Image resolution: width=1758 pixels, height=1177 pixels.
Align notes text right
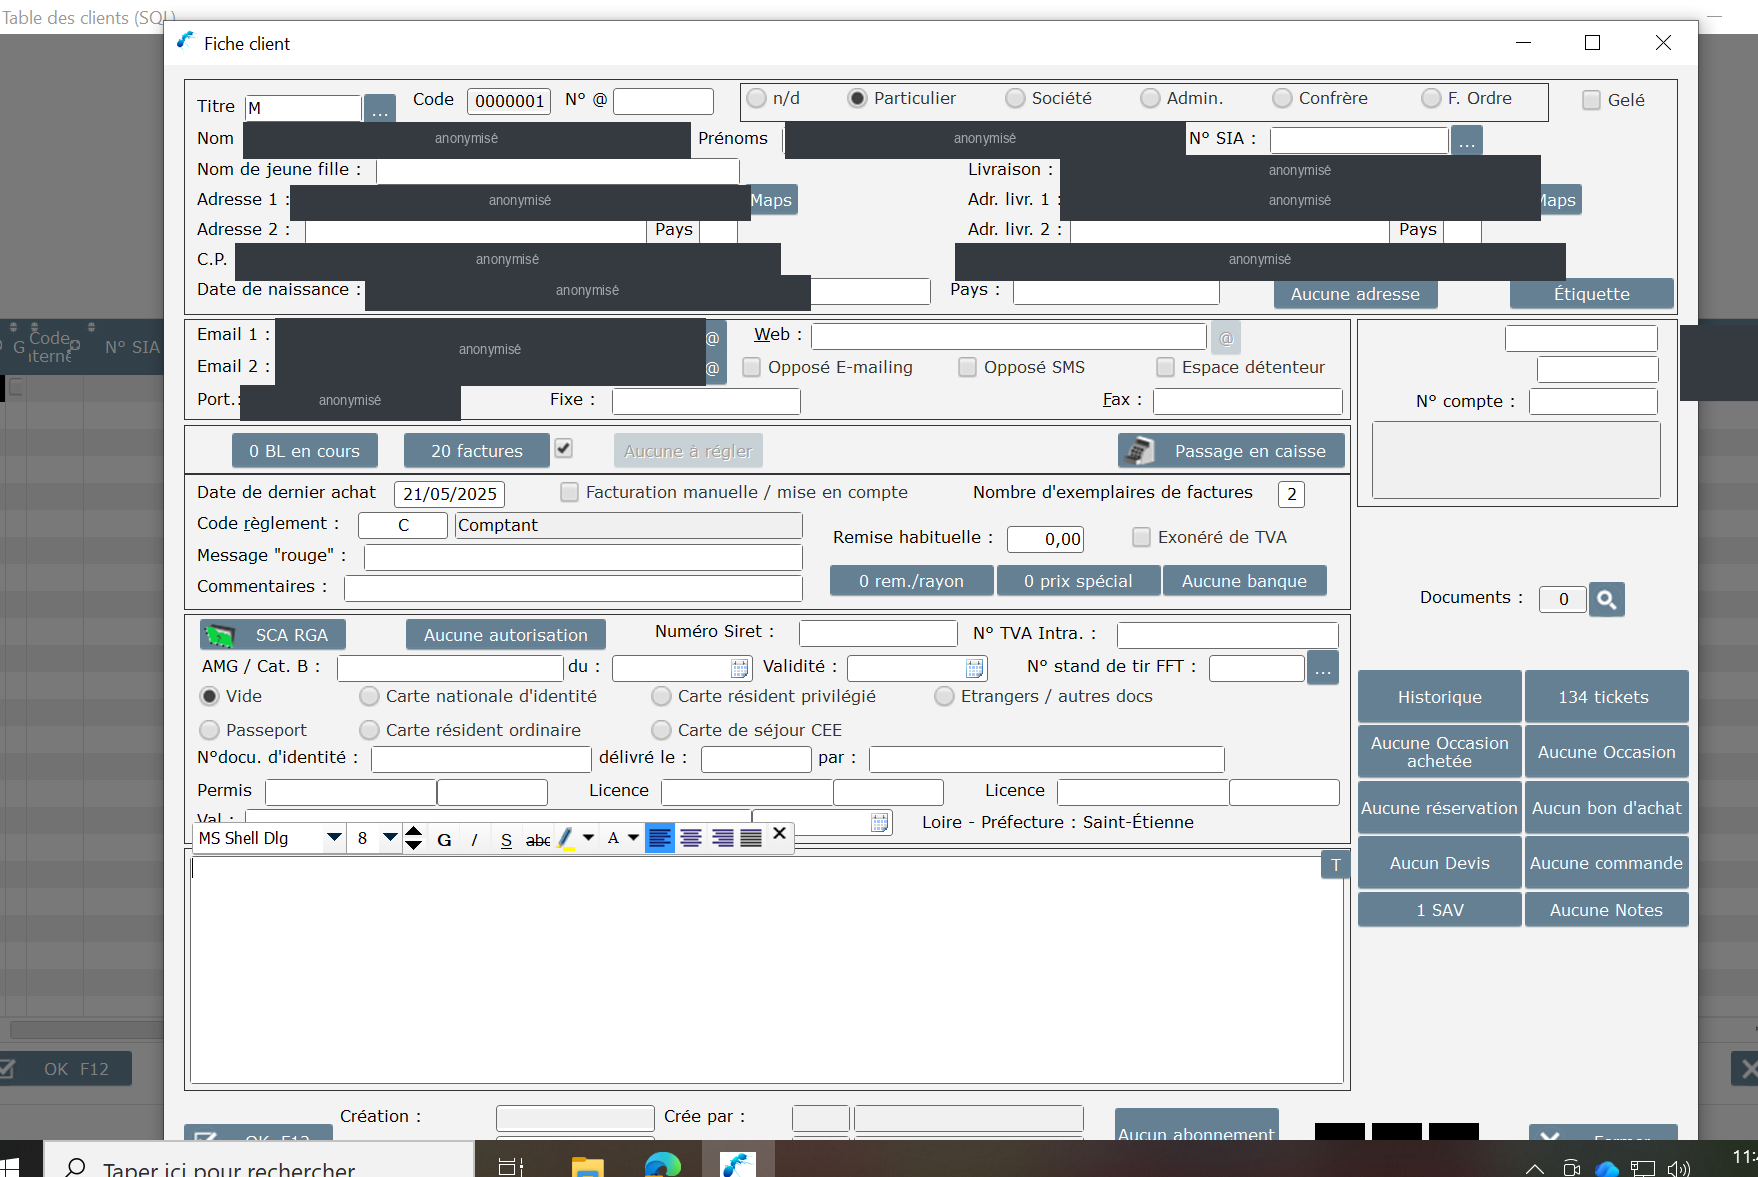[722, 838]
